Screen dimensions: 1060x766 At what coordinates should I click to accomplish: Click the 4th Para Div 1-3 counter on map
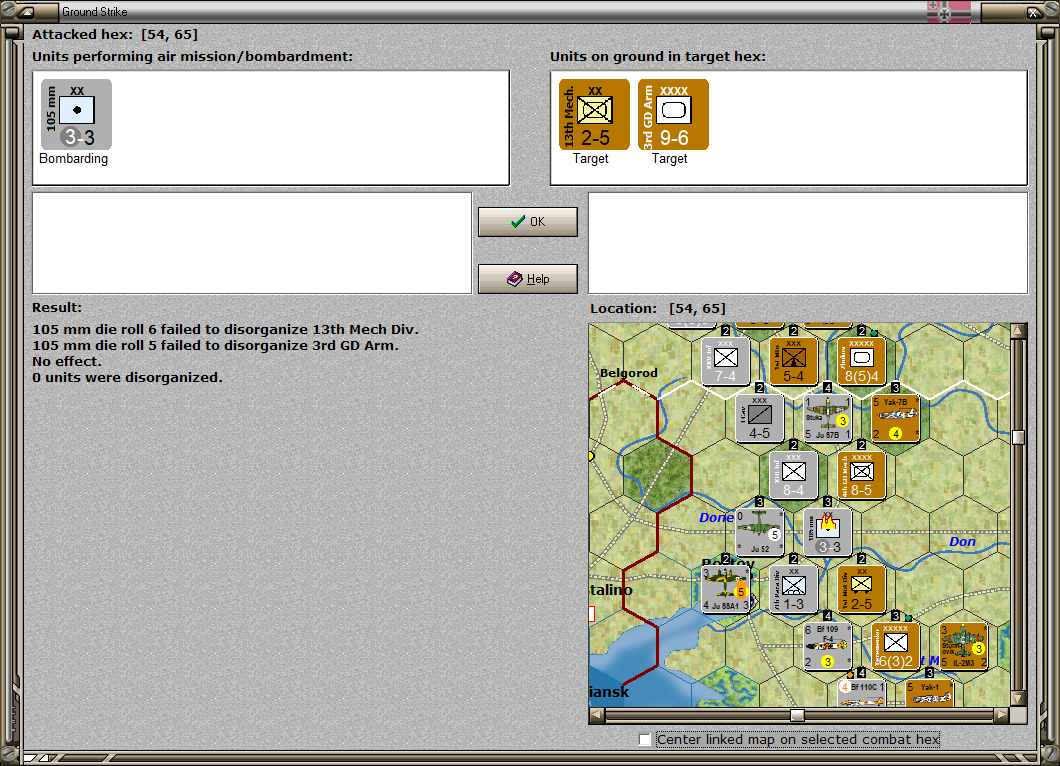(793, 589)
